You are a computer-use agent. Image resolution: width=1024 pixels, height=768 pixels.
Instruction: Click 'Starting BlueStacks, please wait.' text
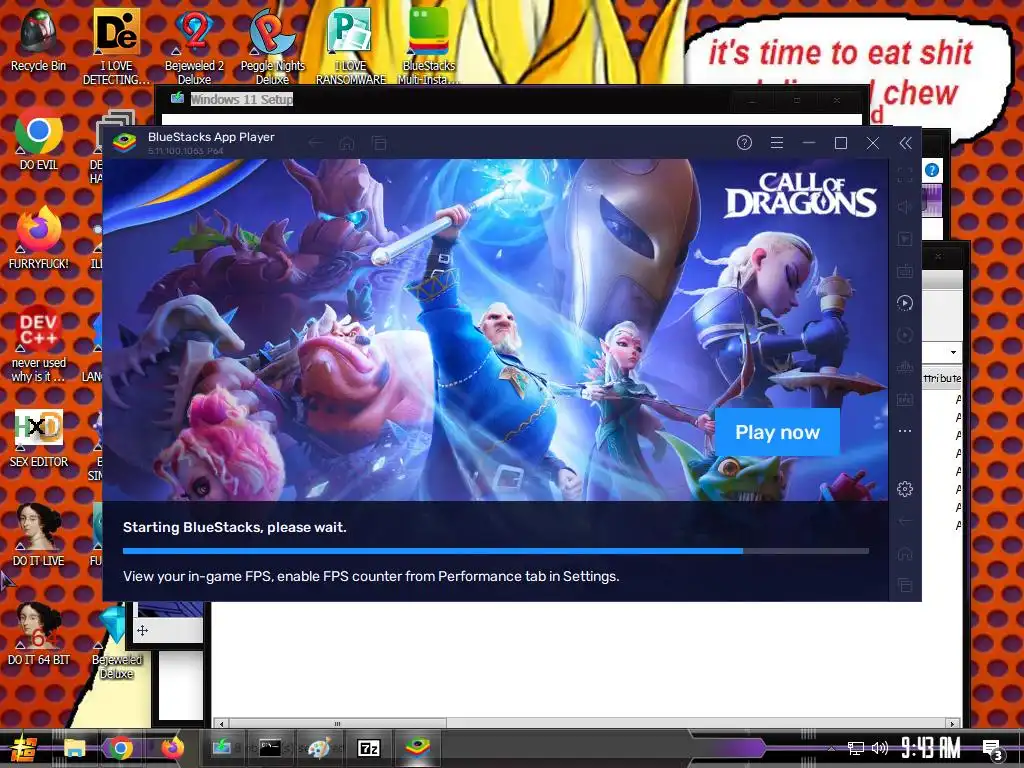[x=234, y=527]
